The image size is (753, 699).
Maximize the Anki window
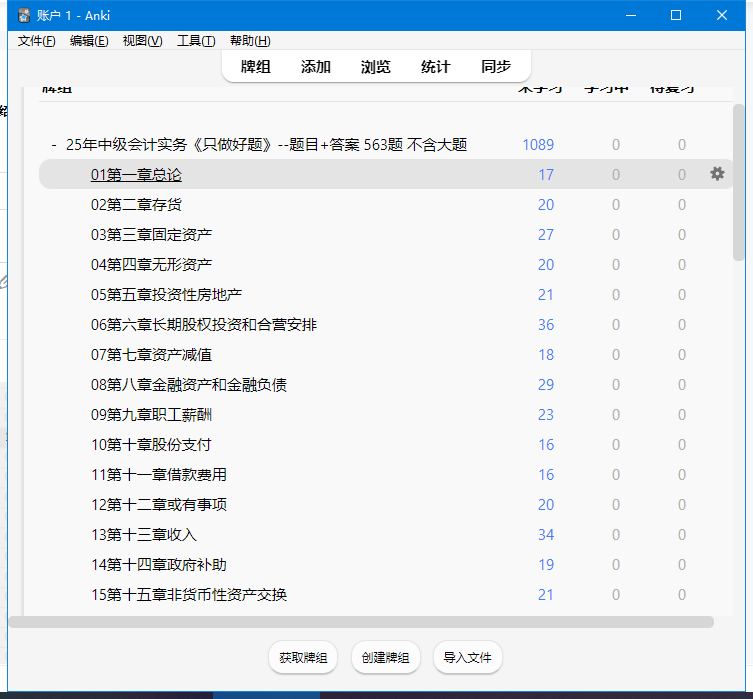(676, 15)
